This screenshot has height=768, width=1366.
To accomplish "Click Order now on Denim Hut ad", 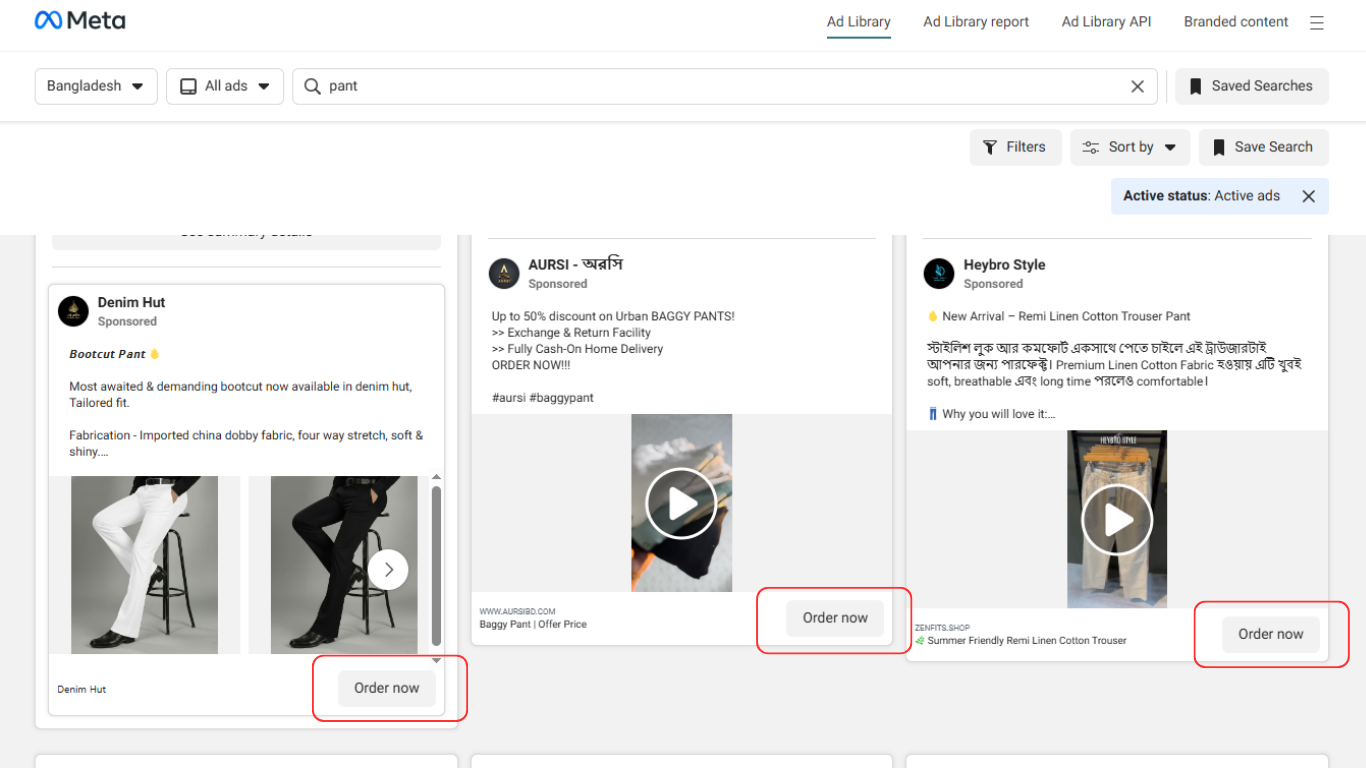I will (x=387, y=689).
